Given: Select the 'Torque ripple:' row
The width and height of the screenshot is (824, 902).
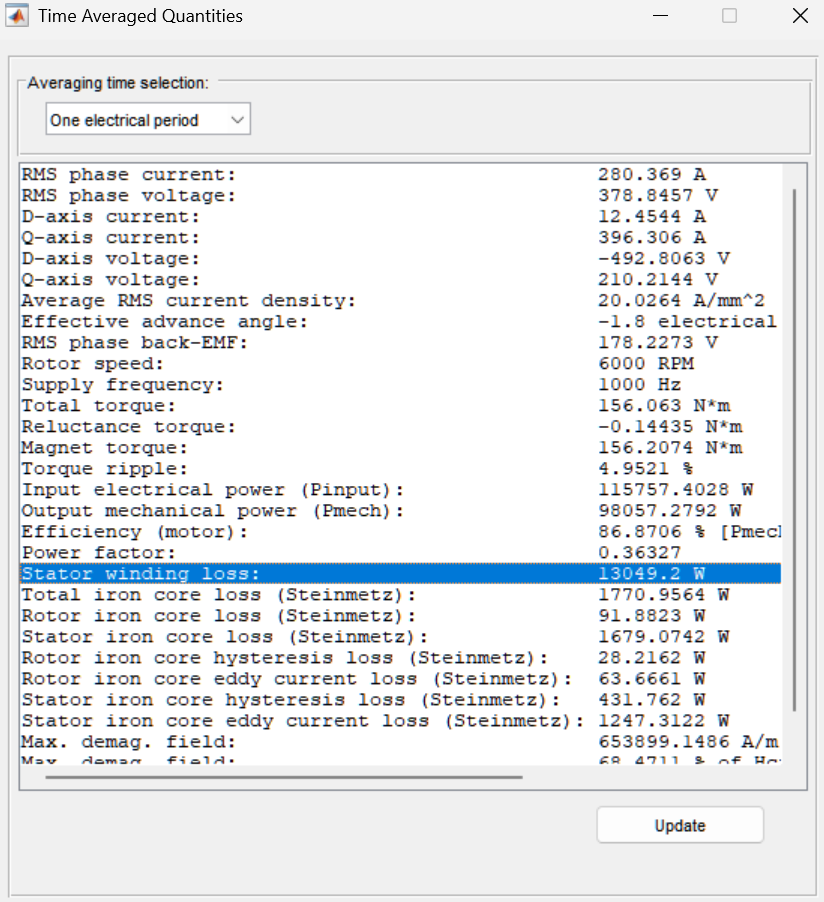Looking at the screenshot, I should point(400,468).
